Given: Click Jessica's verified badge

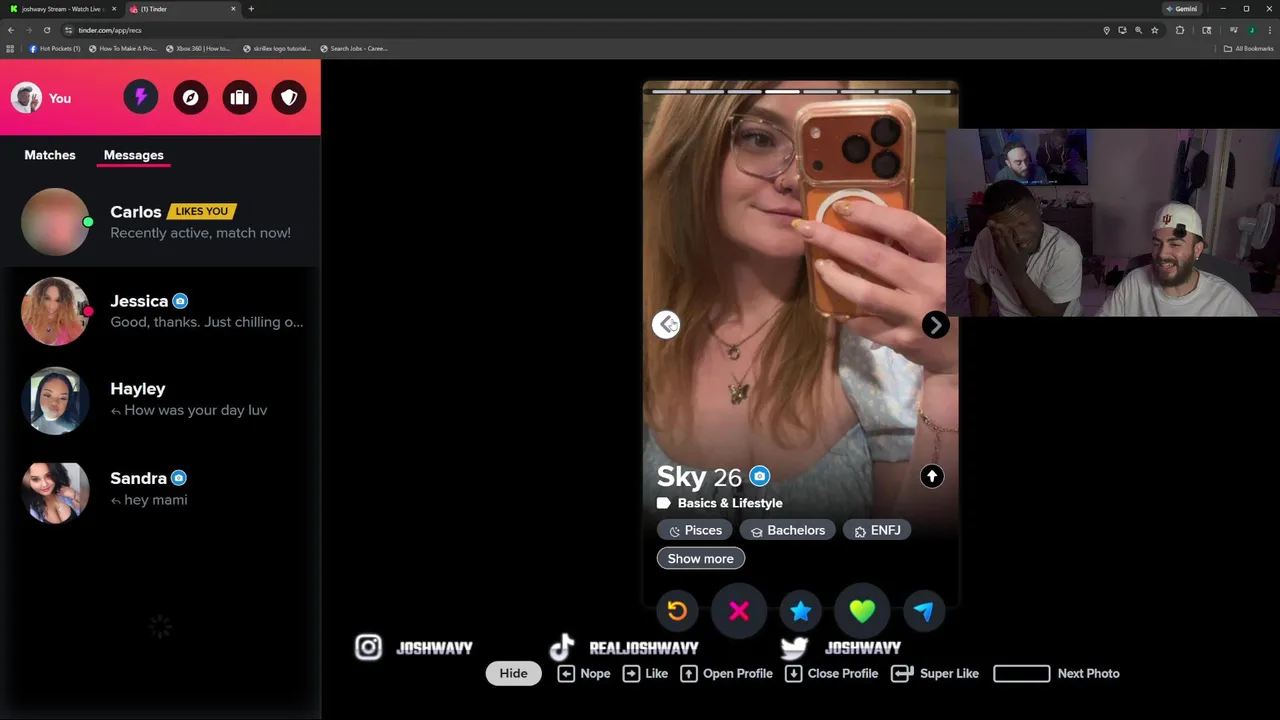Looking at the screenshot, I should (180, 301).
